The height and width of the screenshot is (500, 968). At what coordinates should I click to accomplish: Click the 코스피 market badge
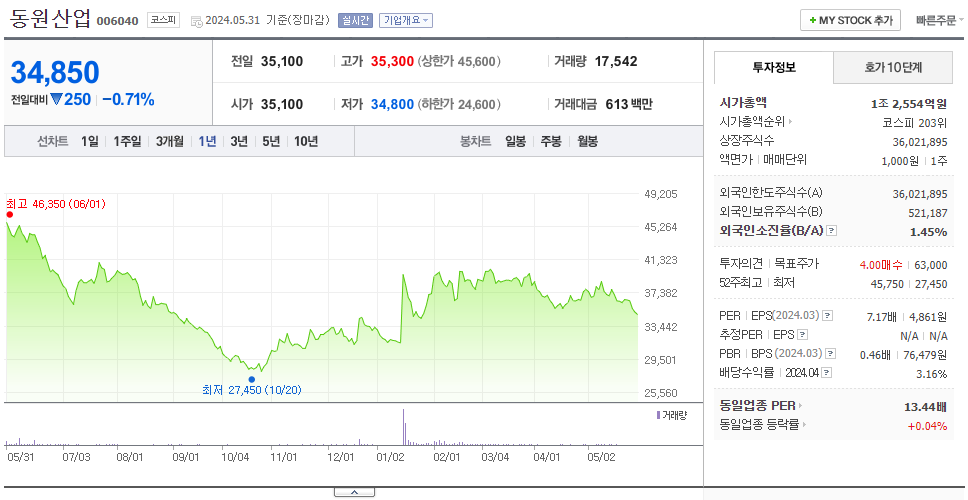(163, 20)
